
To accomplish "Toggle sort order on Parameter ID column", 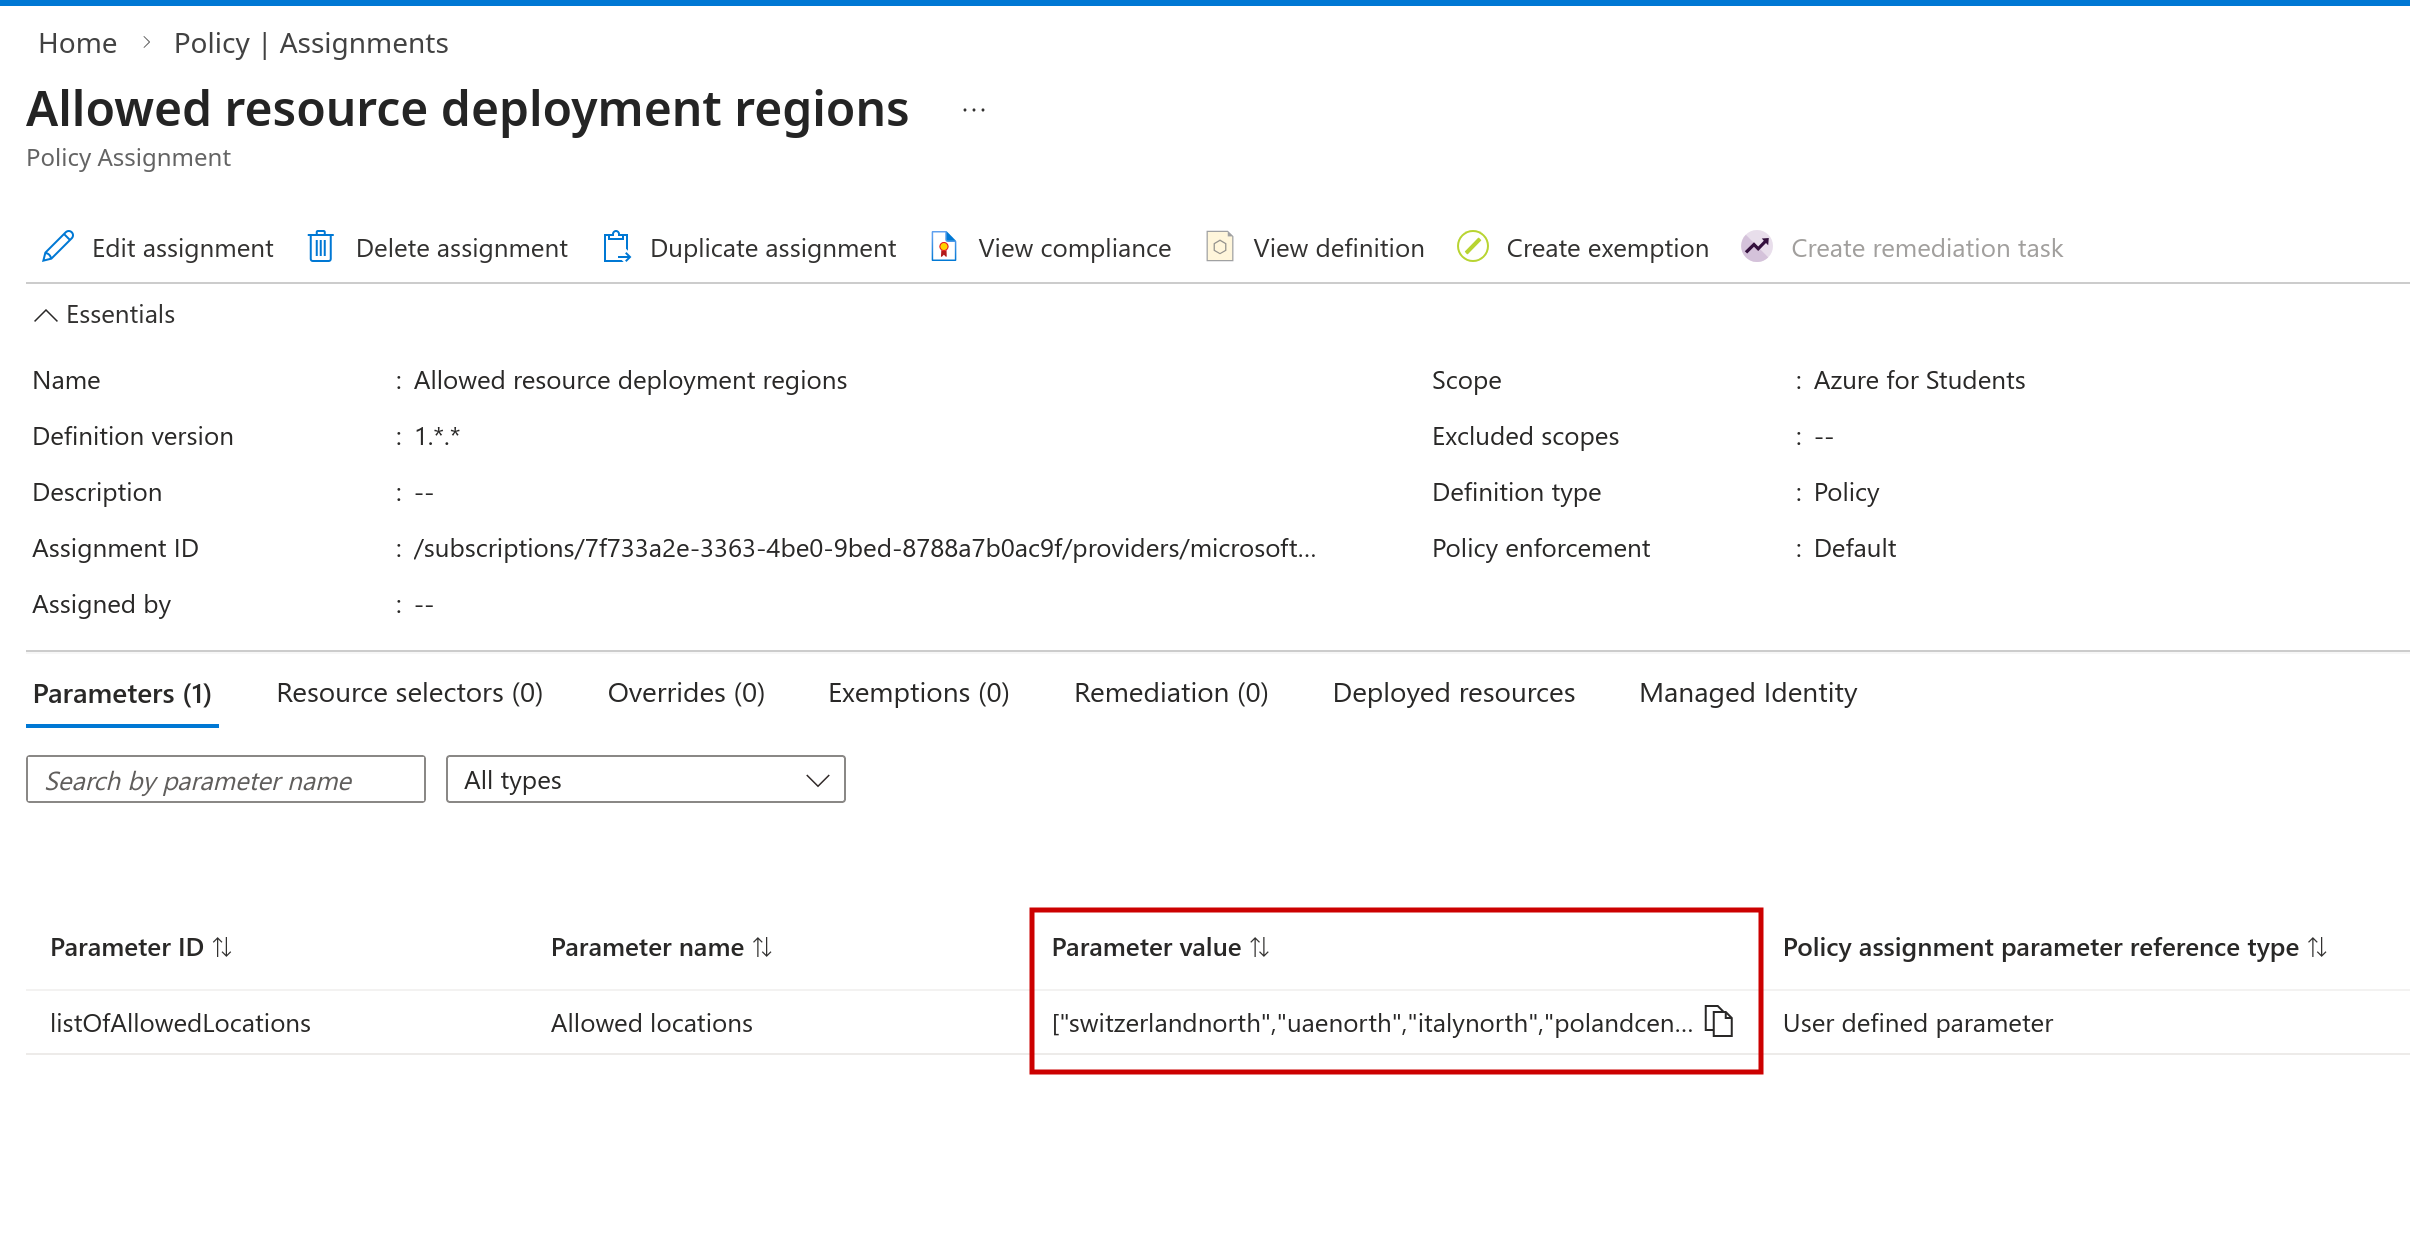I will [223, 947].
